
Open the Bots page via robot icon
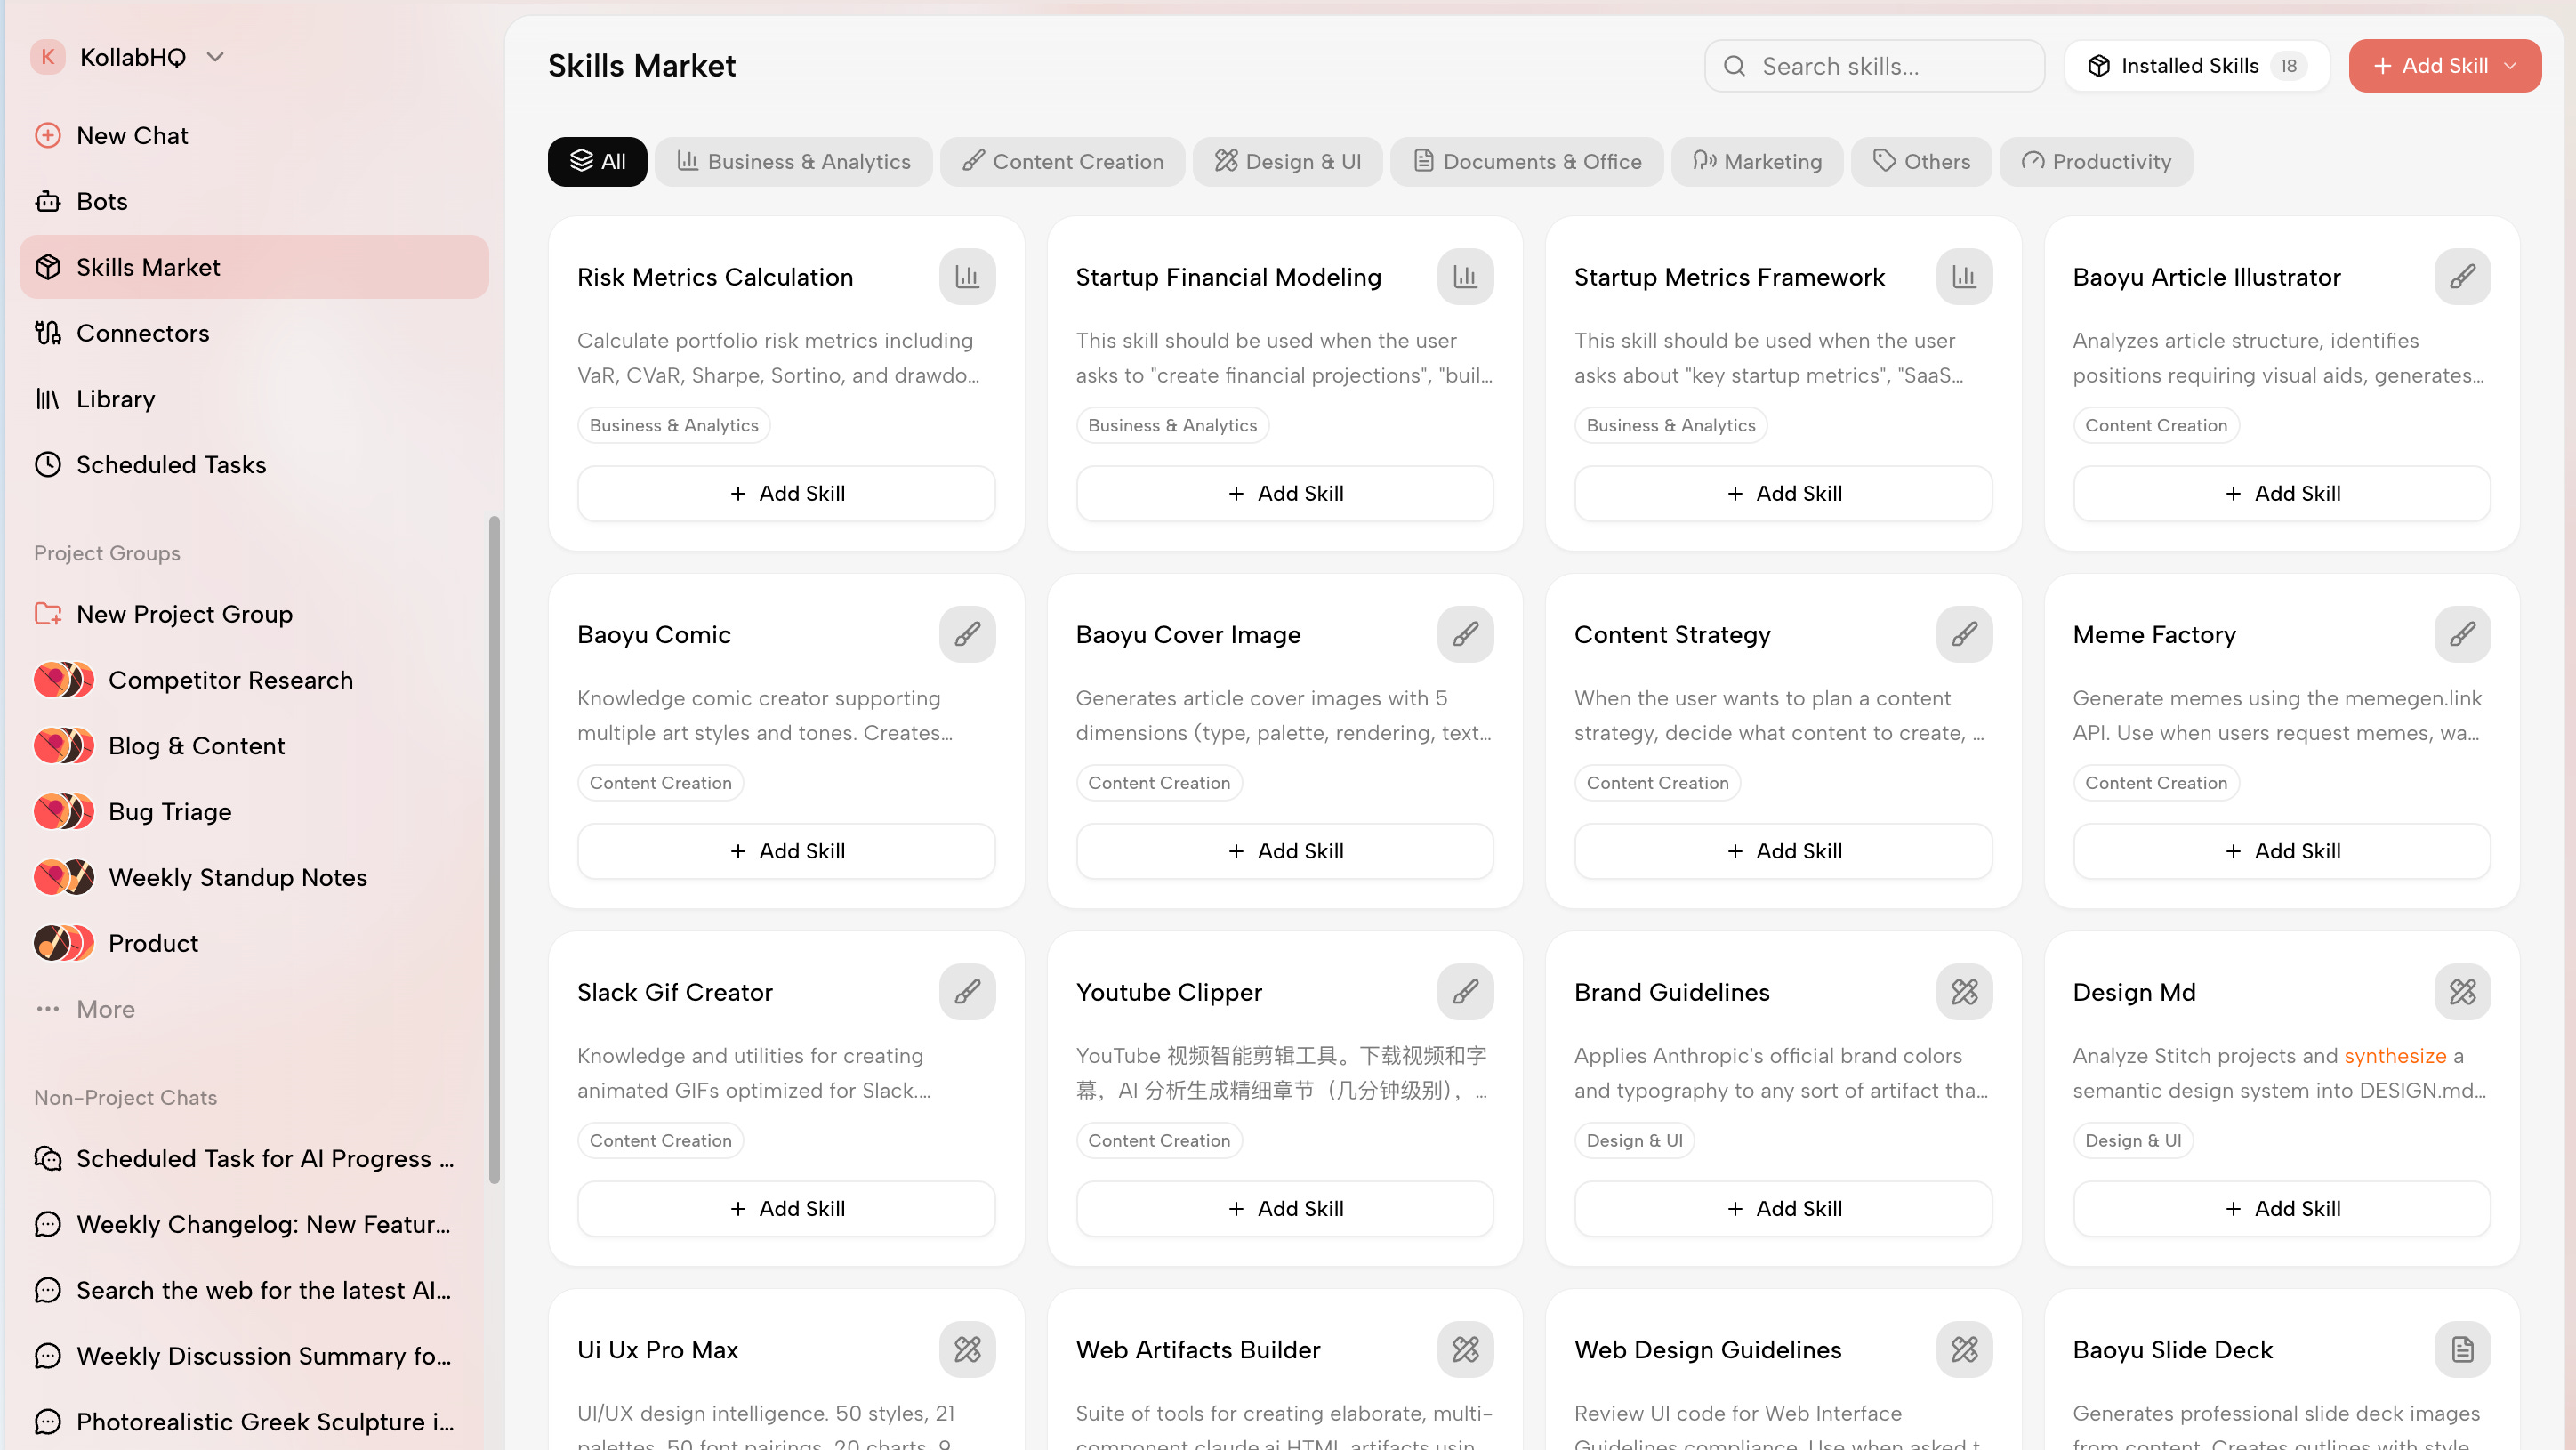pyautogui.click(x=47, y=201)
